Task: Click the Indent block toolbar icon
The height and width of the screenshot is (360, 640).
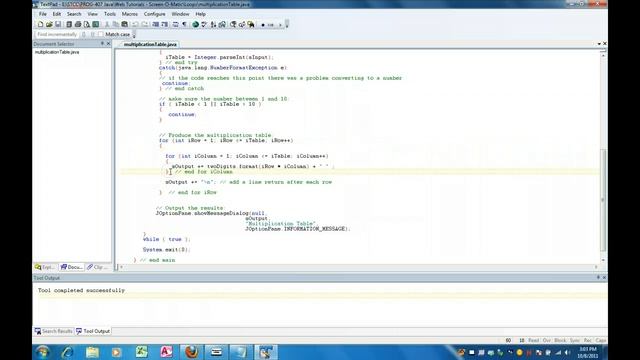Action: click(x=156, y=24)
